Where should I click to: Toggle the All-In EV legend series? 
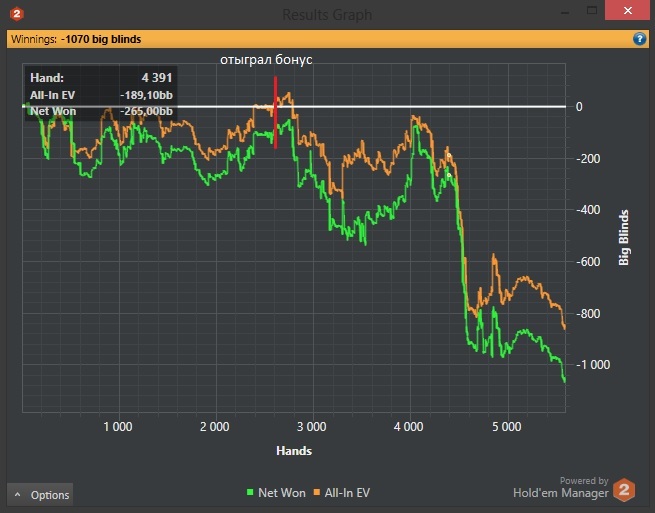(342, 493)
